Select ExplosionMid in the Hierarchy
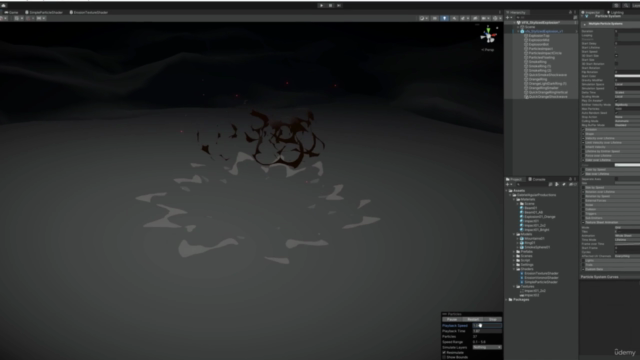Viewport: 640px width, 360px height. tap(539, 40)
